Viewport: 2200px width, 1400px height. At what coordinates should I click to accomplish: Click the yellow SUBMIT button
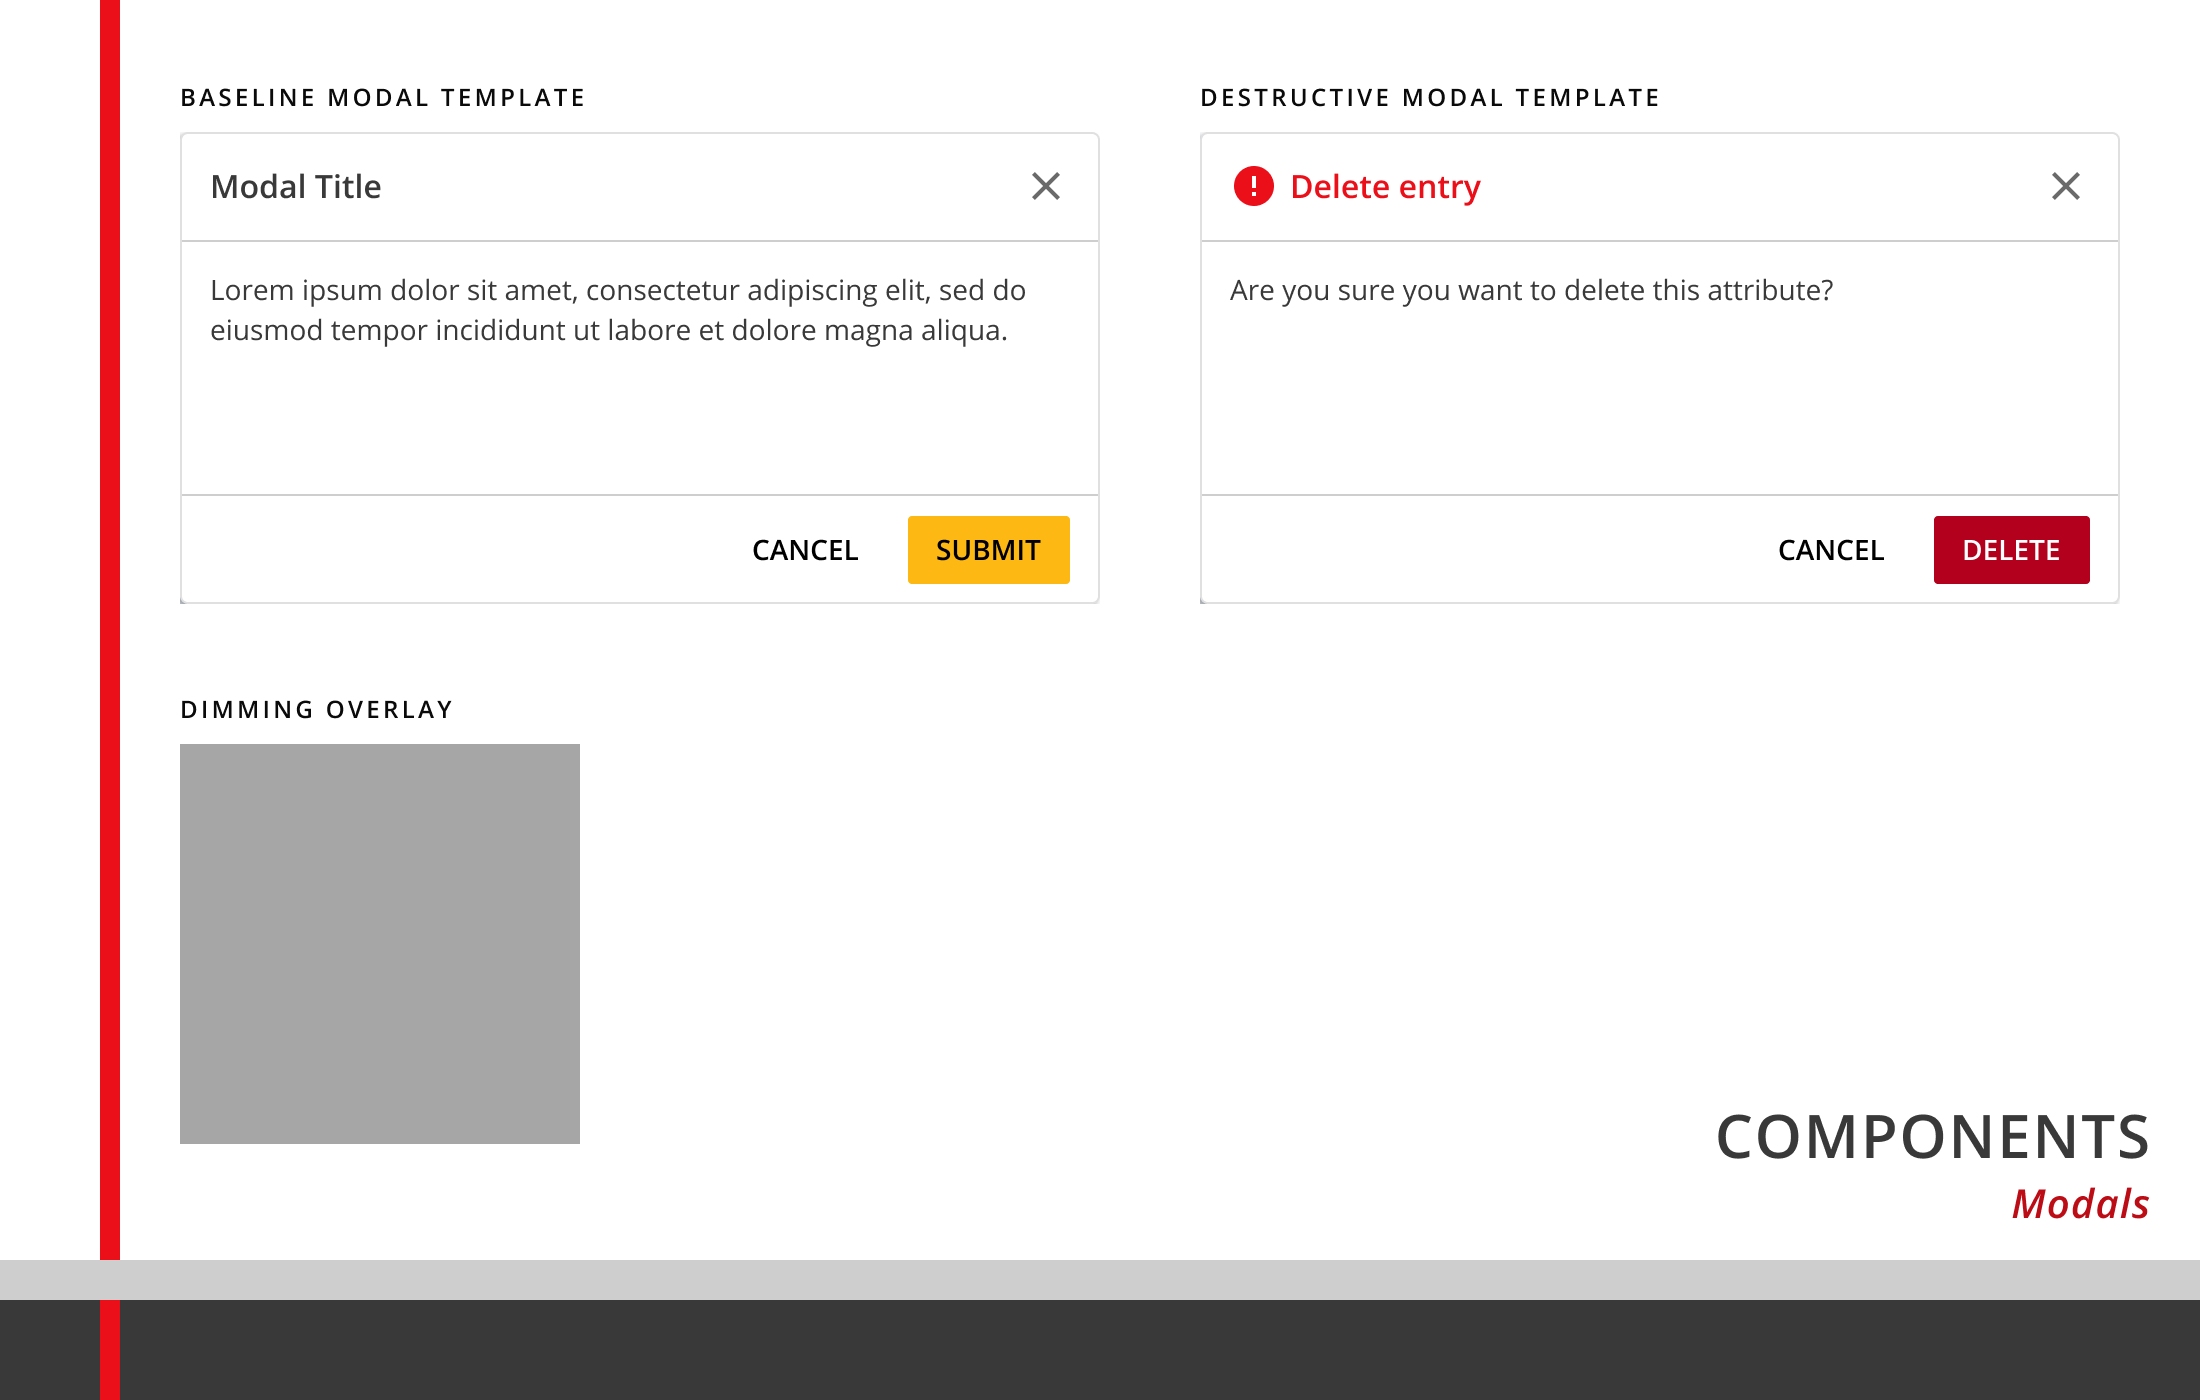[988, 550]
